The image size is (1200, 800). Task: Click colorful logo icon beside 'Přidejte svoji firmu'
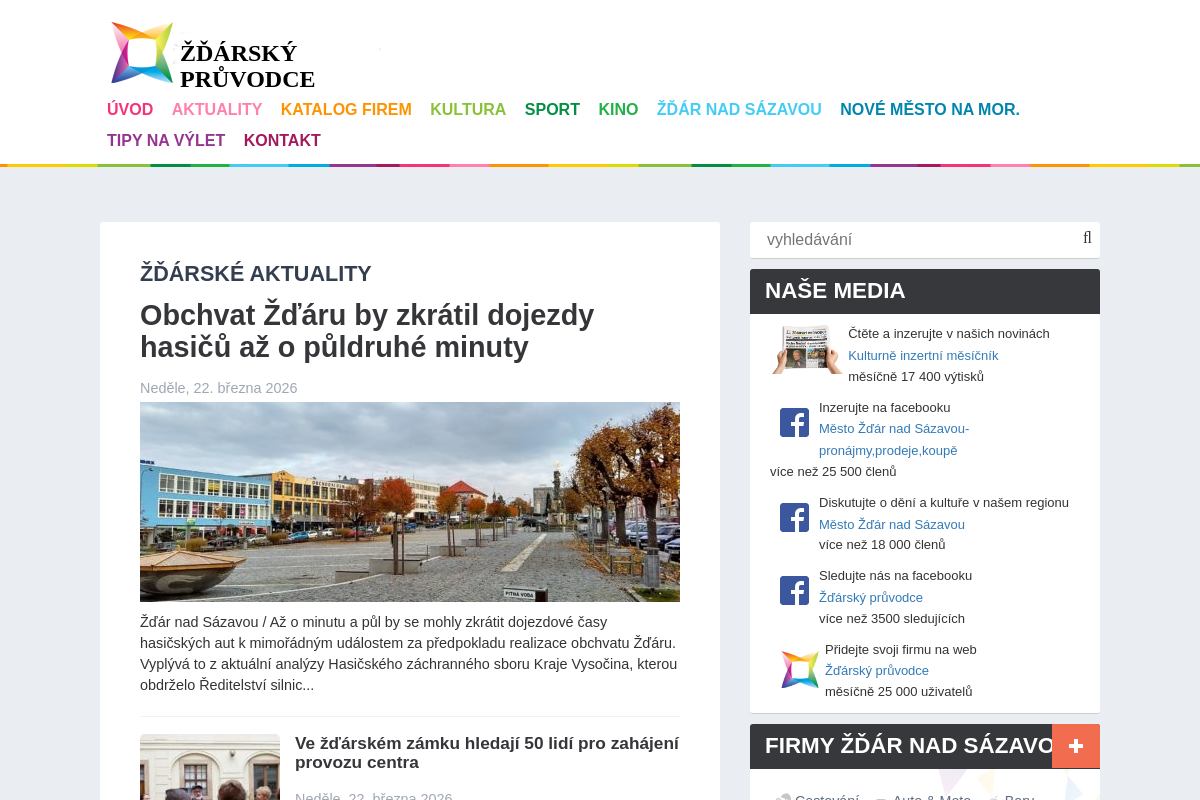[799, 669]
